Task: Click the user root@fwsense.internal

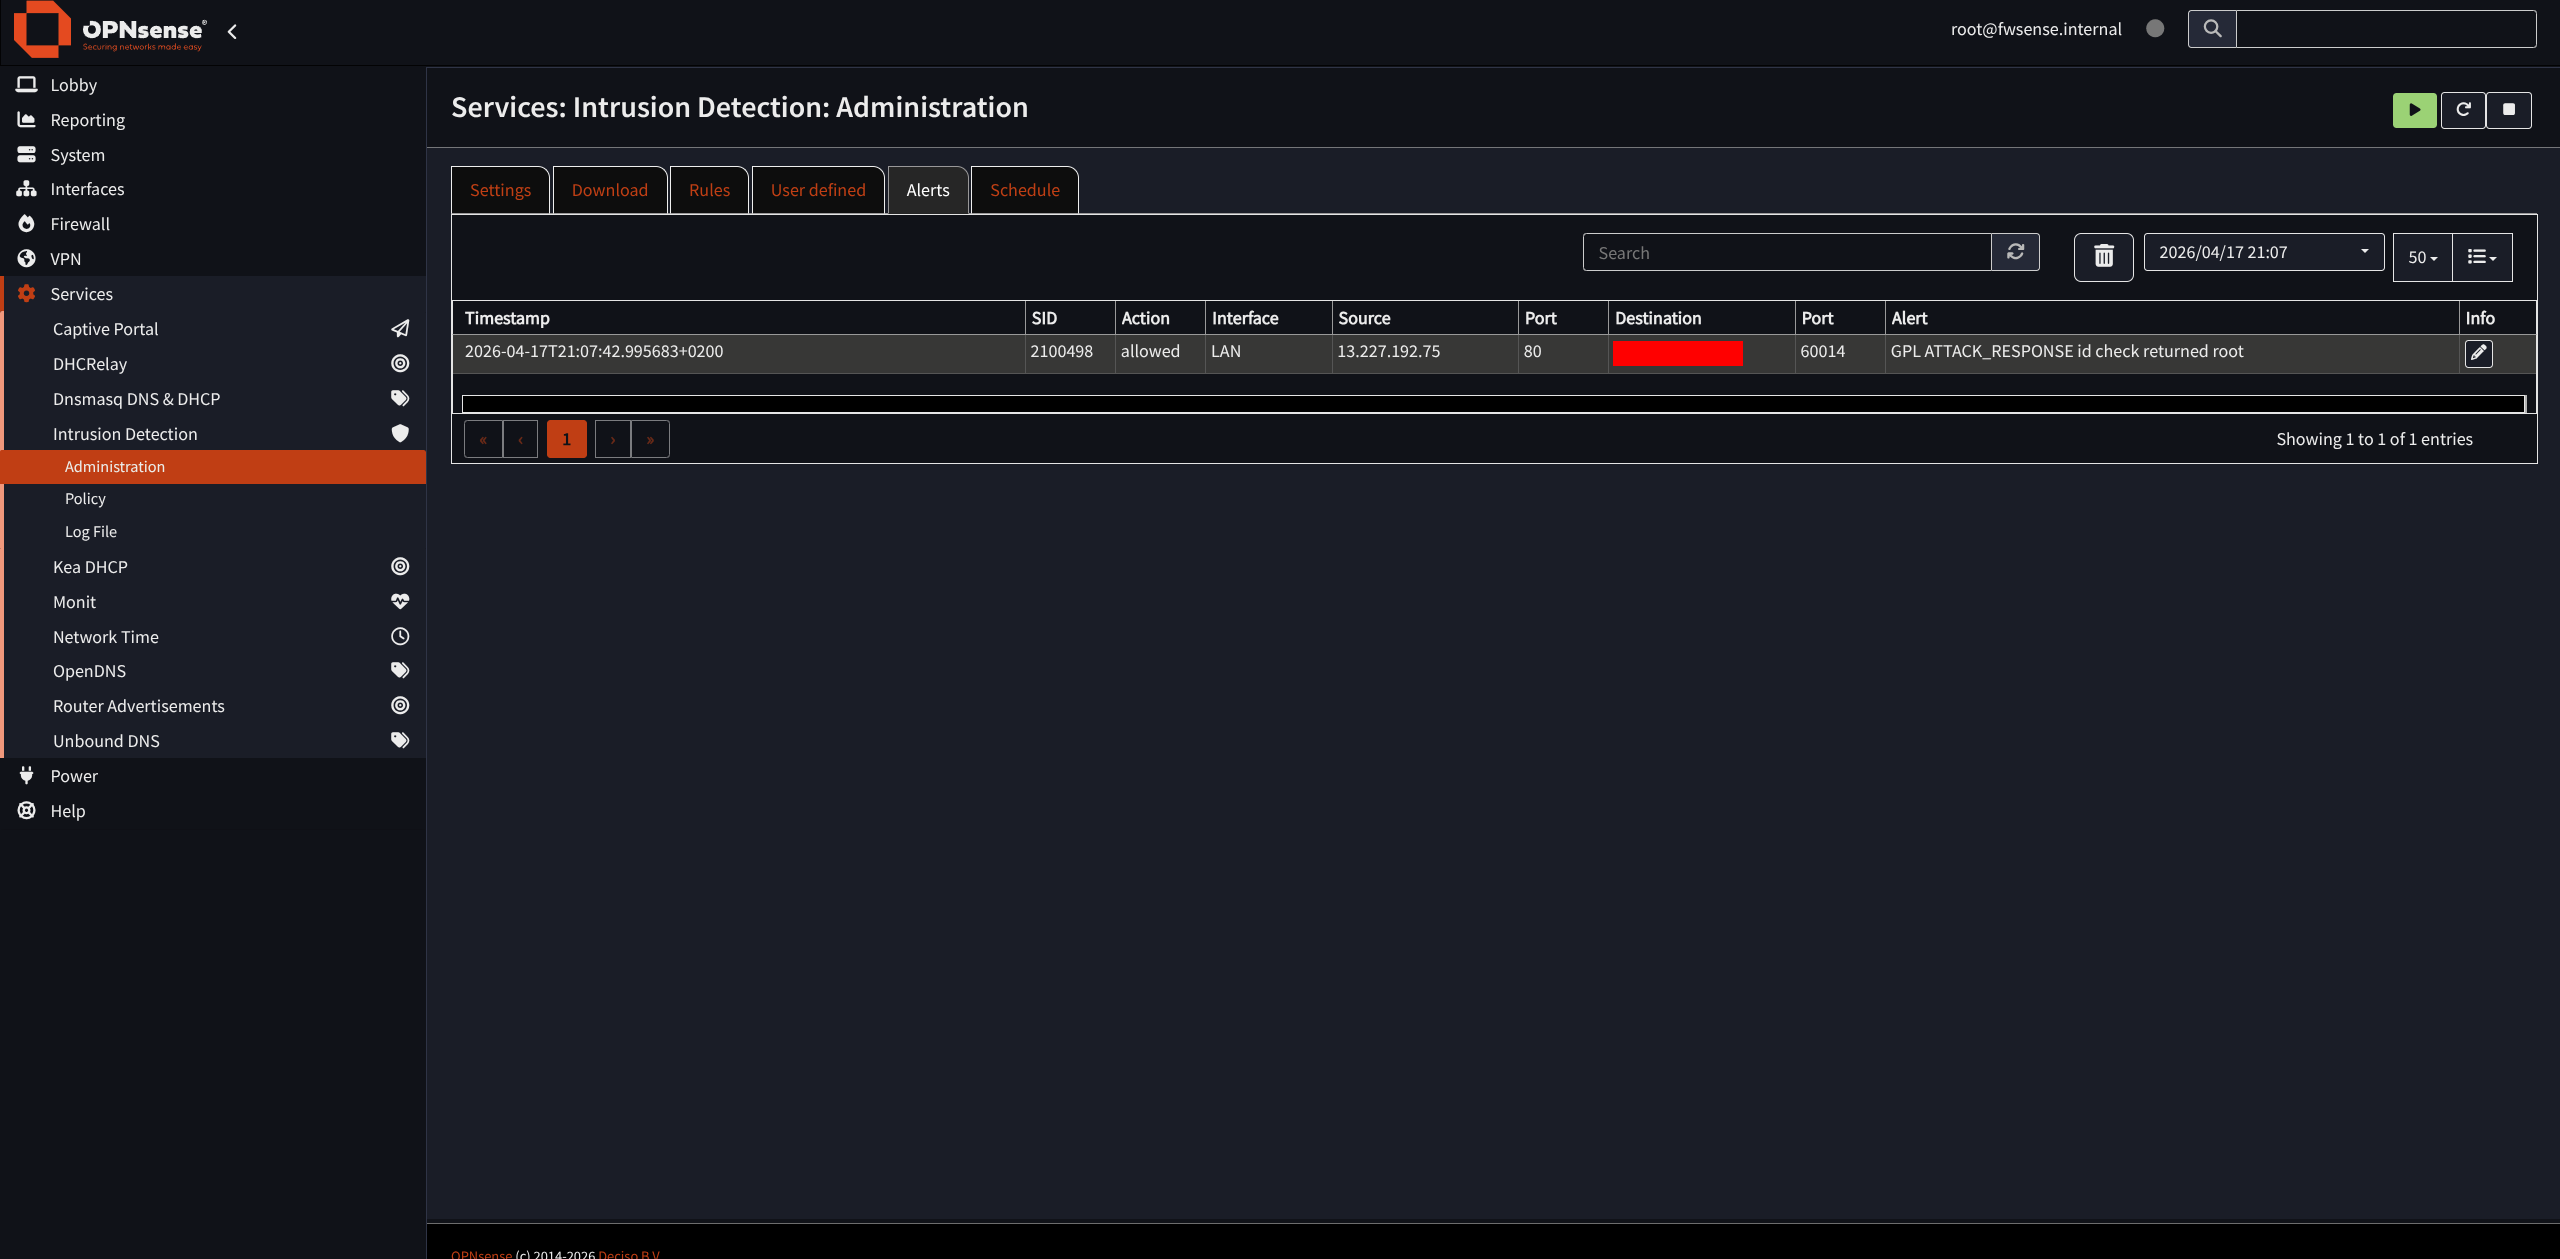Action: click(x=2036, y=29)
